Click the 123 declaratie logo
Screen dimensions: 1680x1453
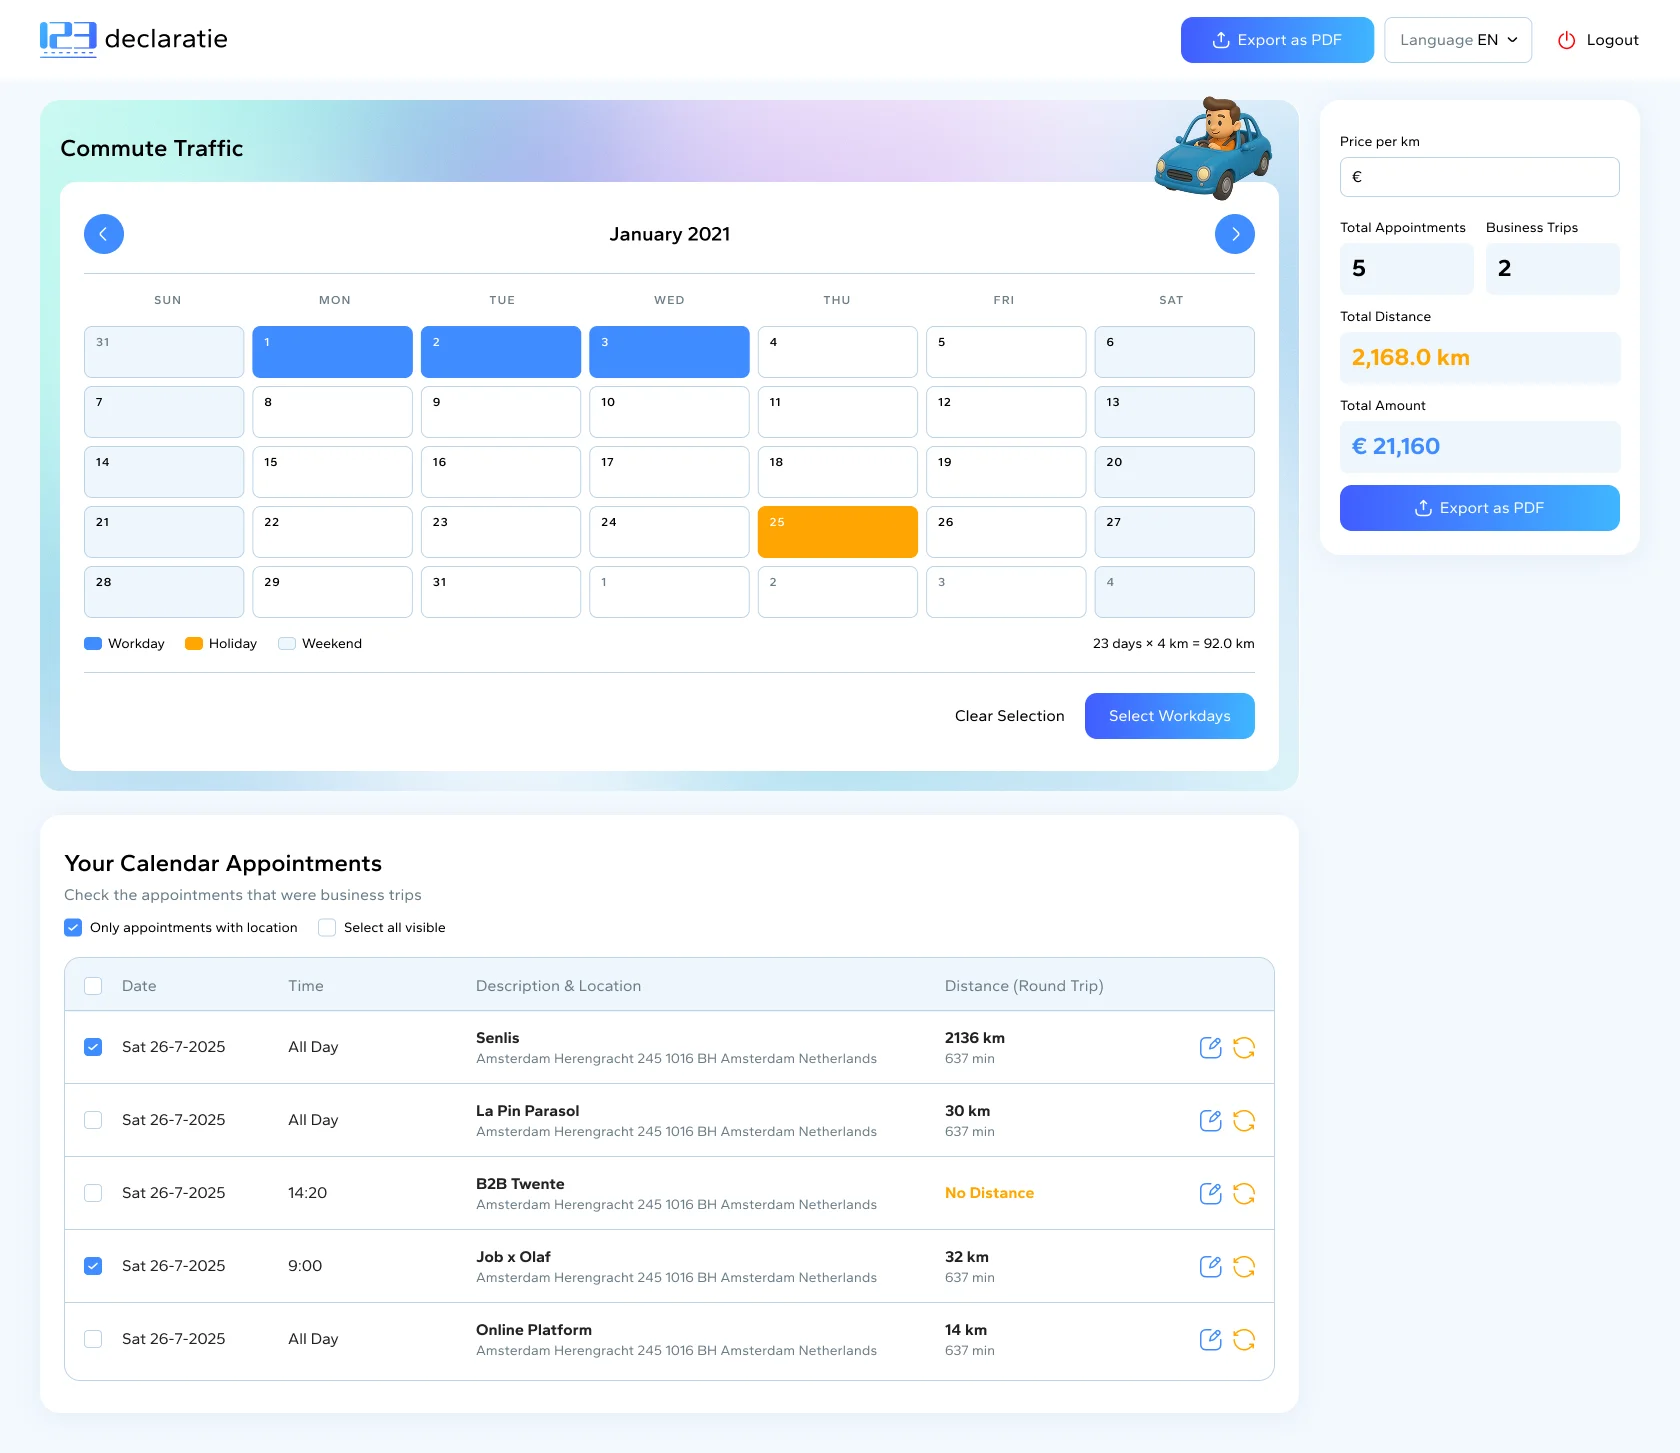tap(133, 39)
